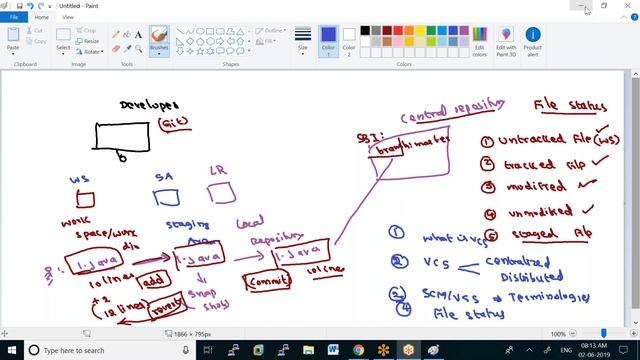Screen dimensions: 640x360
Task: Click the Save icon in quick access toolbar
Action: [19, 6]
